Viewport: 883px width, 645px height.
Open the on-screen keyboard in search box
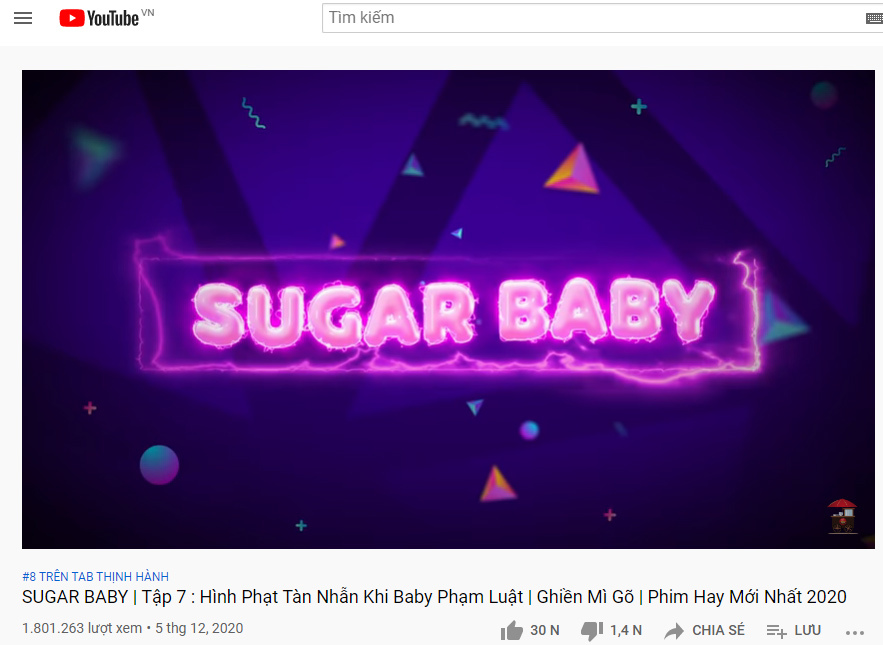click(874, 19)
